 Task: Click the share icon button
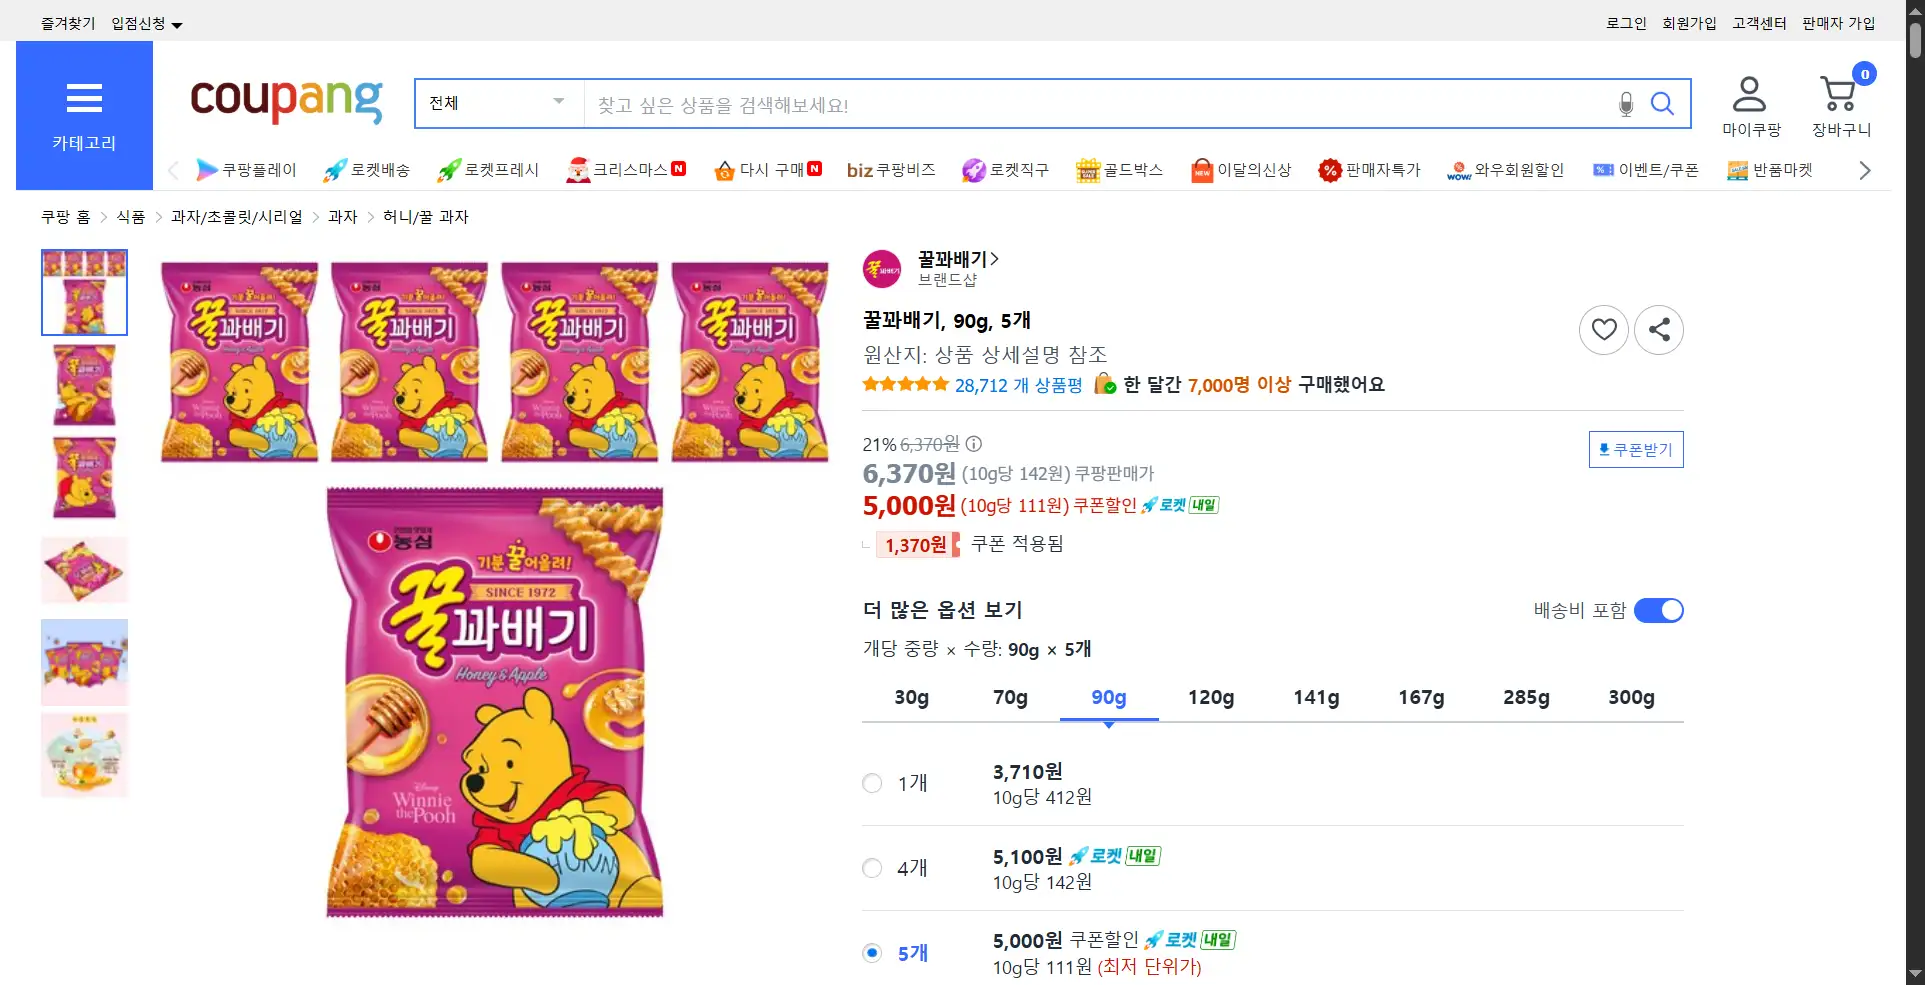[1659, 329]
